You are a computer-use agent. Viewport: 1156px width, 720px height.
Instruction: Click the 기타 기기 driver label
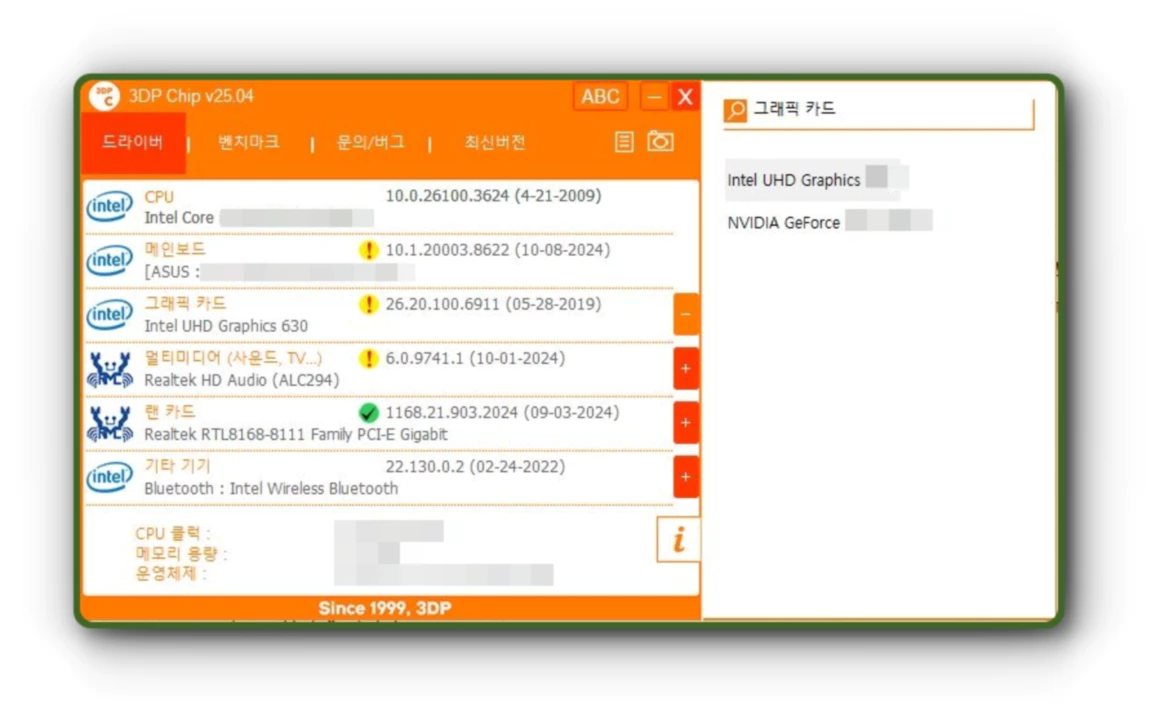pyautogui.click(x=178, y=466)
